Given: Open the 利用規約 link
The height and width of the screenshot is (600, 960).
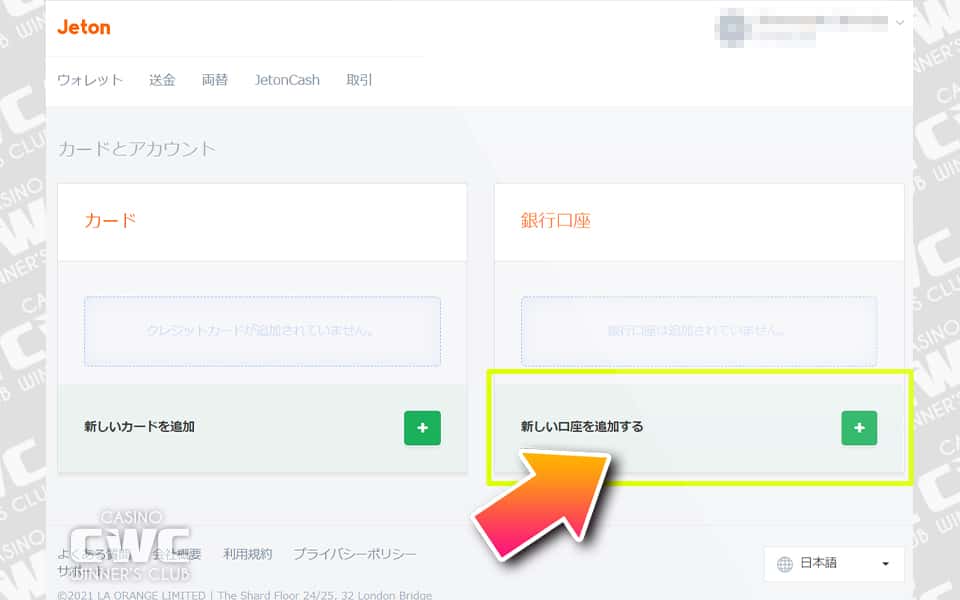Looking at the screenshot, I should coord(247,554).
